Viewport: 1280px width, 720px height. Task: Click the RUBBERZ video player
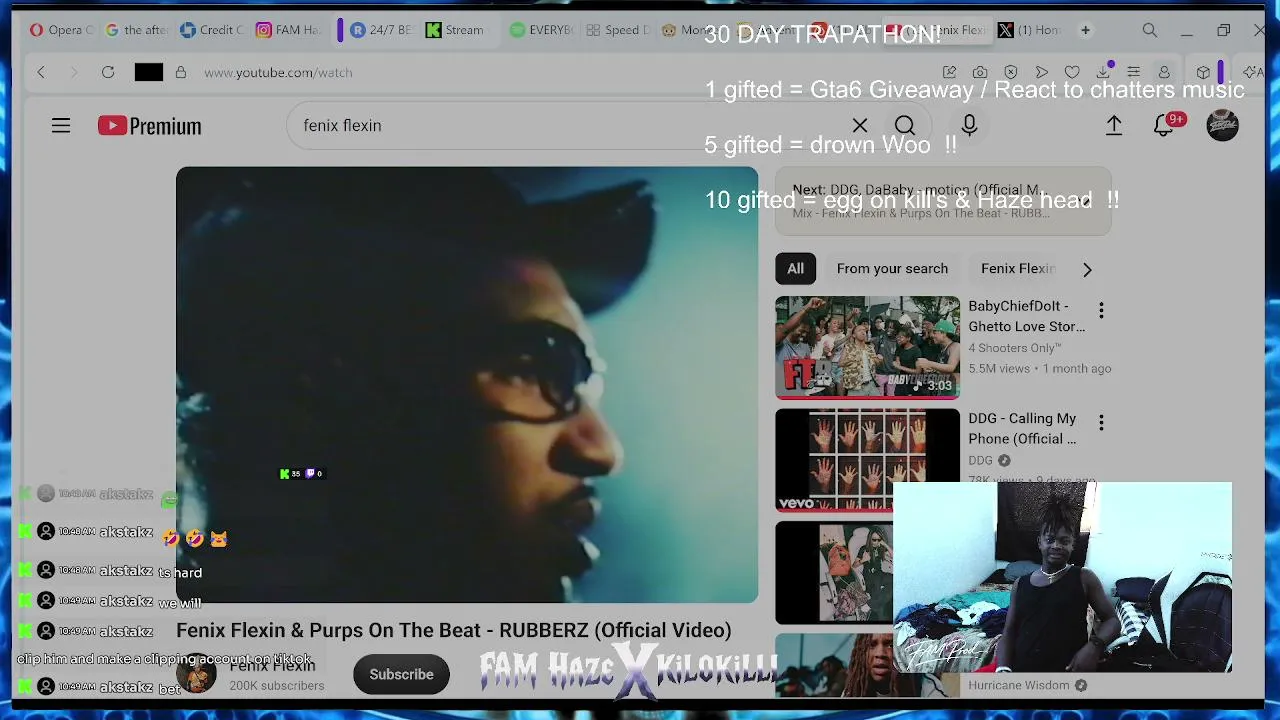467,385
